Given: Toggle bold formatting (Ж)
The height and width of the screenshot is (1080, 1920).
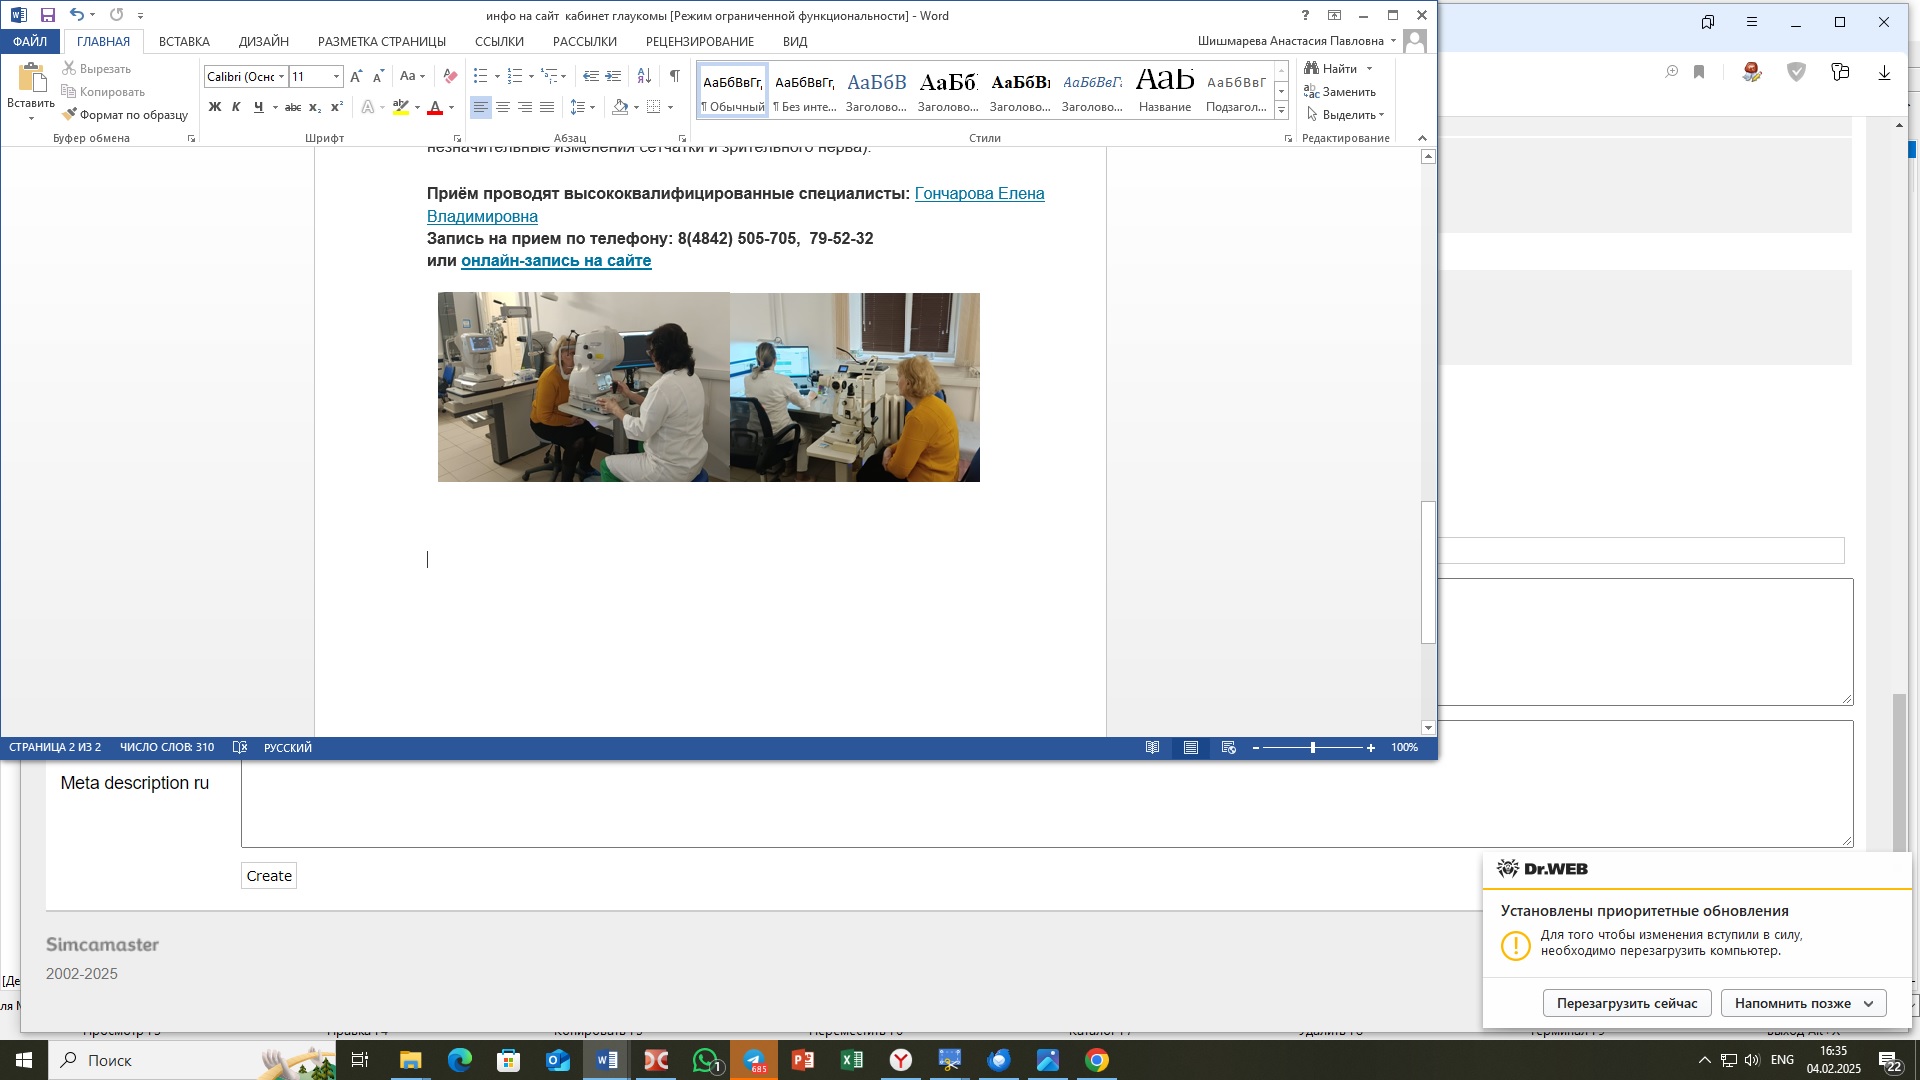Looking at the screenshot, I should click(x=214, y=107).
